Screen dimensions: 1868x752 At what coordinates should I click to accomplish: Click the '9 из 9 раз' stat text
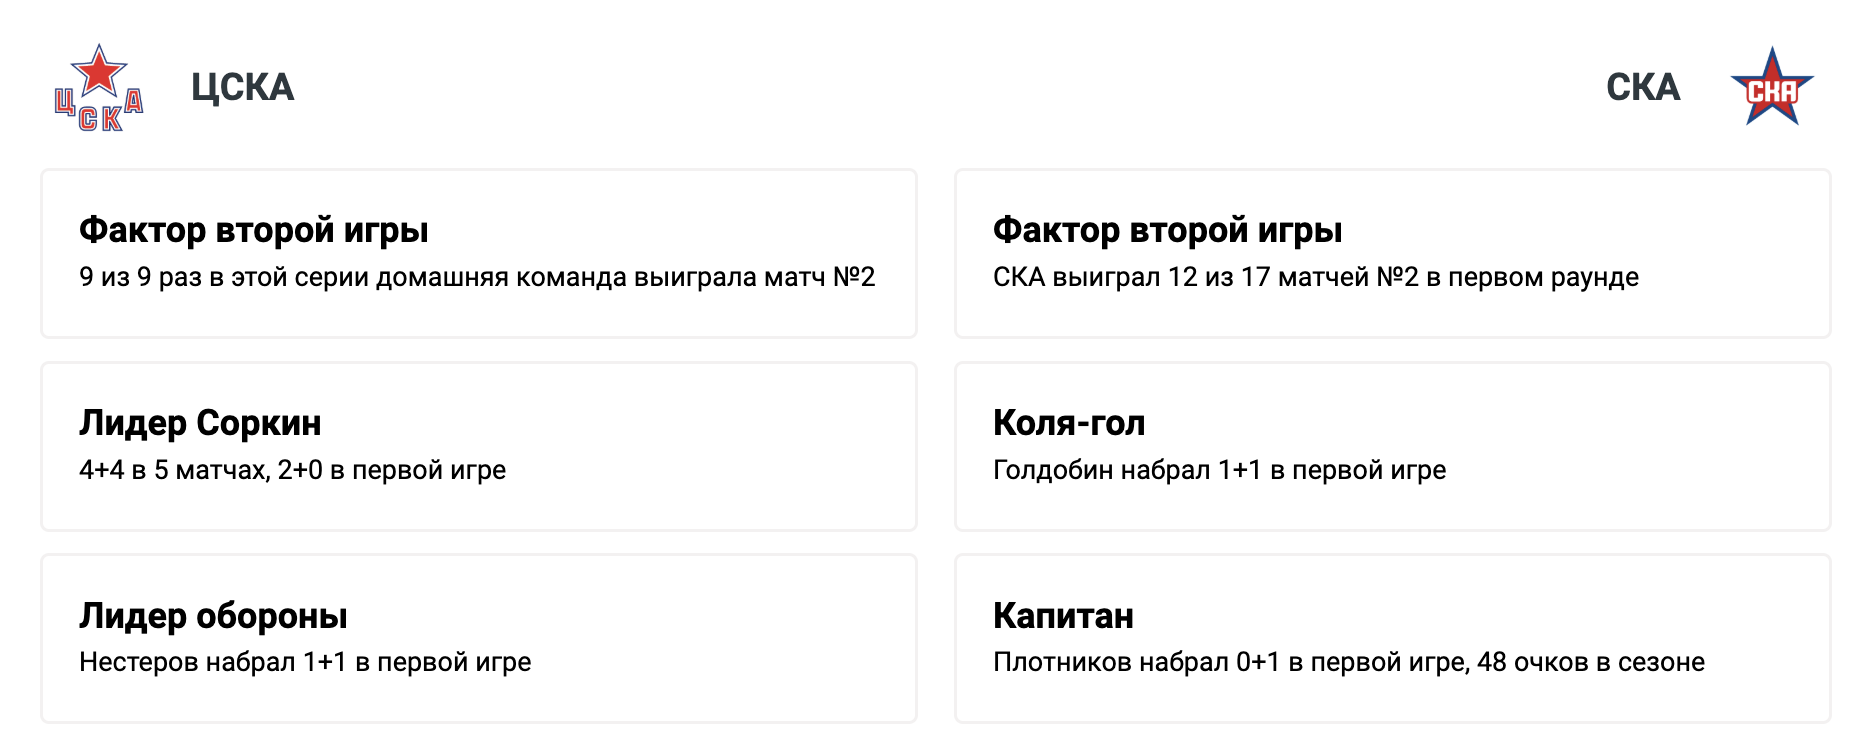coord(477,277)
